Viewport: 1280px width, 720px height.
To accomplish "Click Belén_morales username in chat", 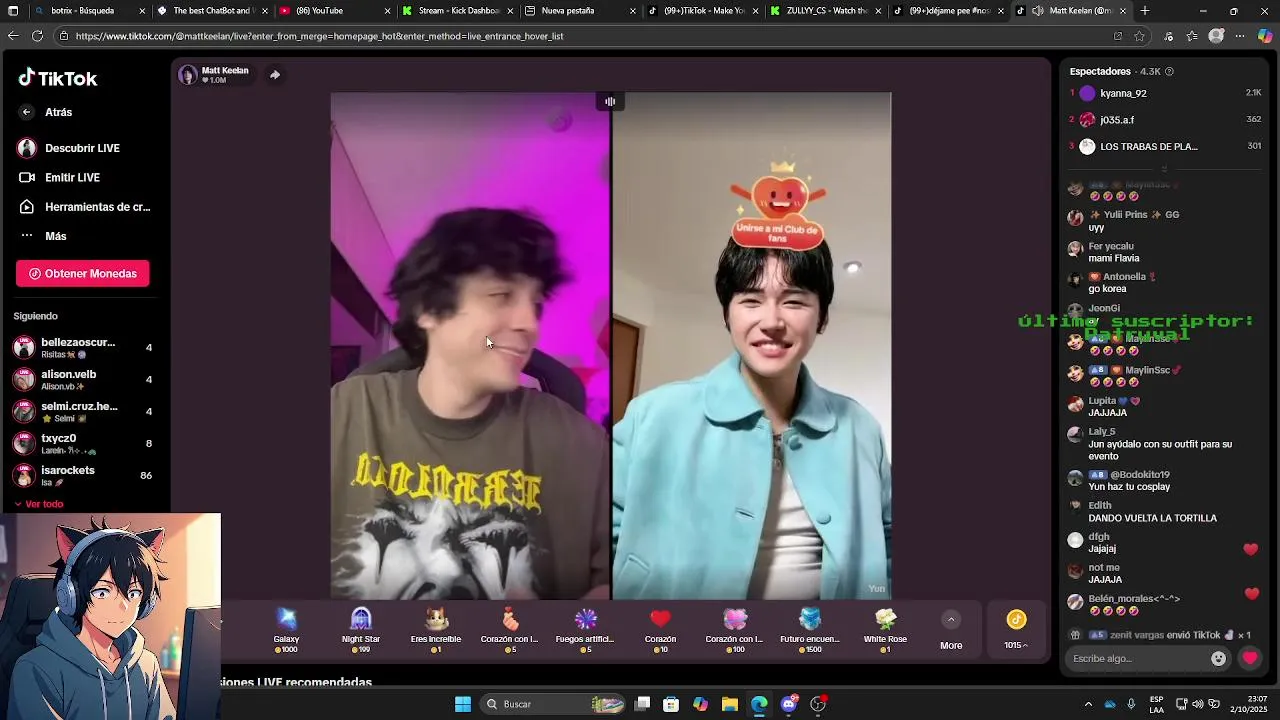I will [1134, 599].
